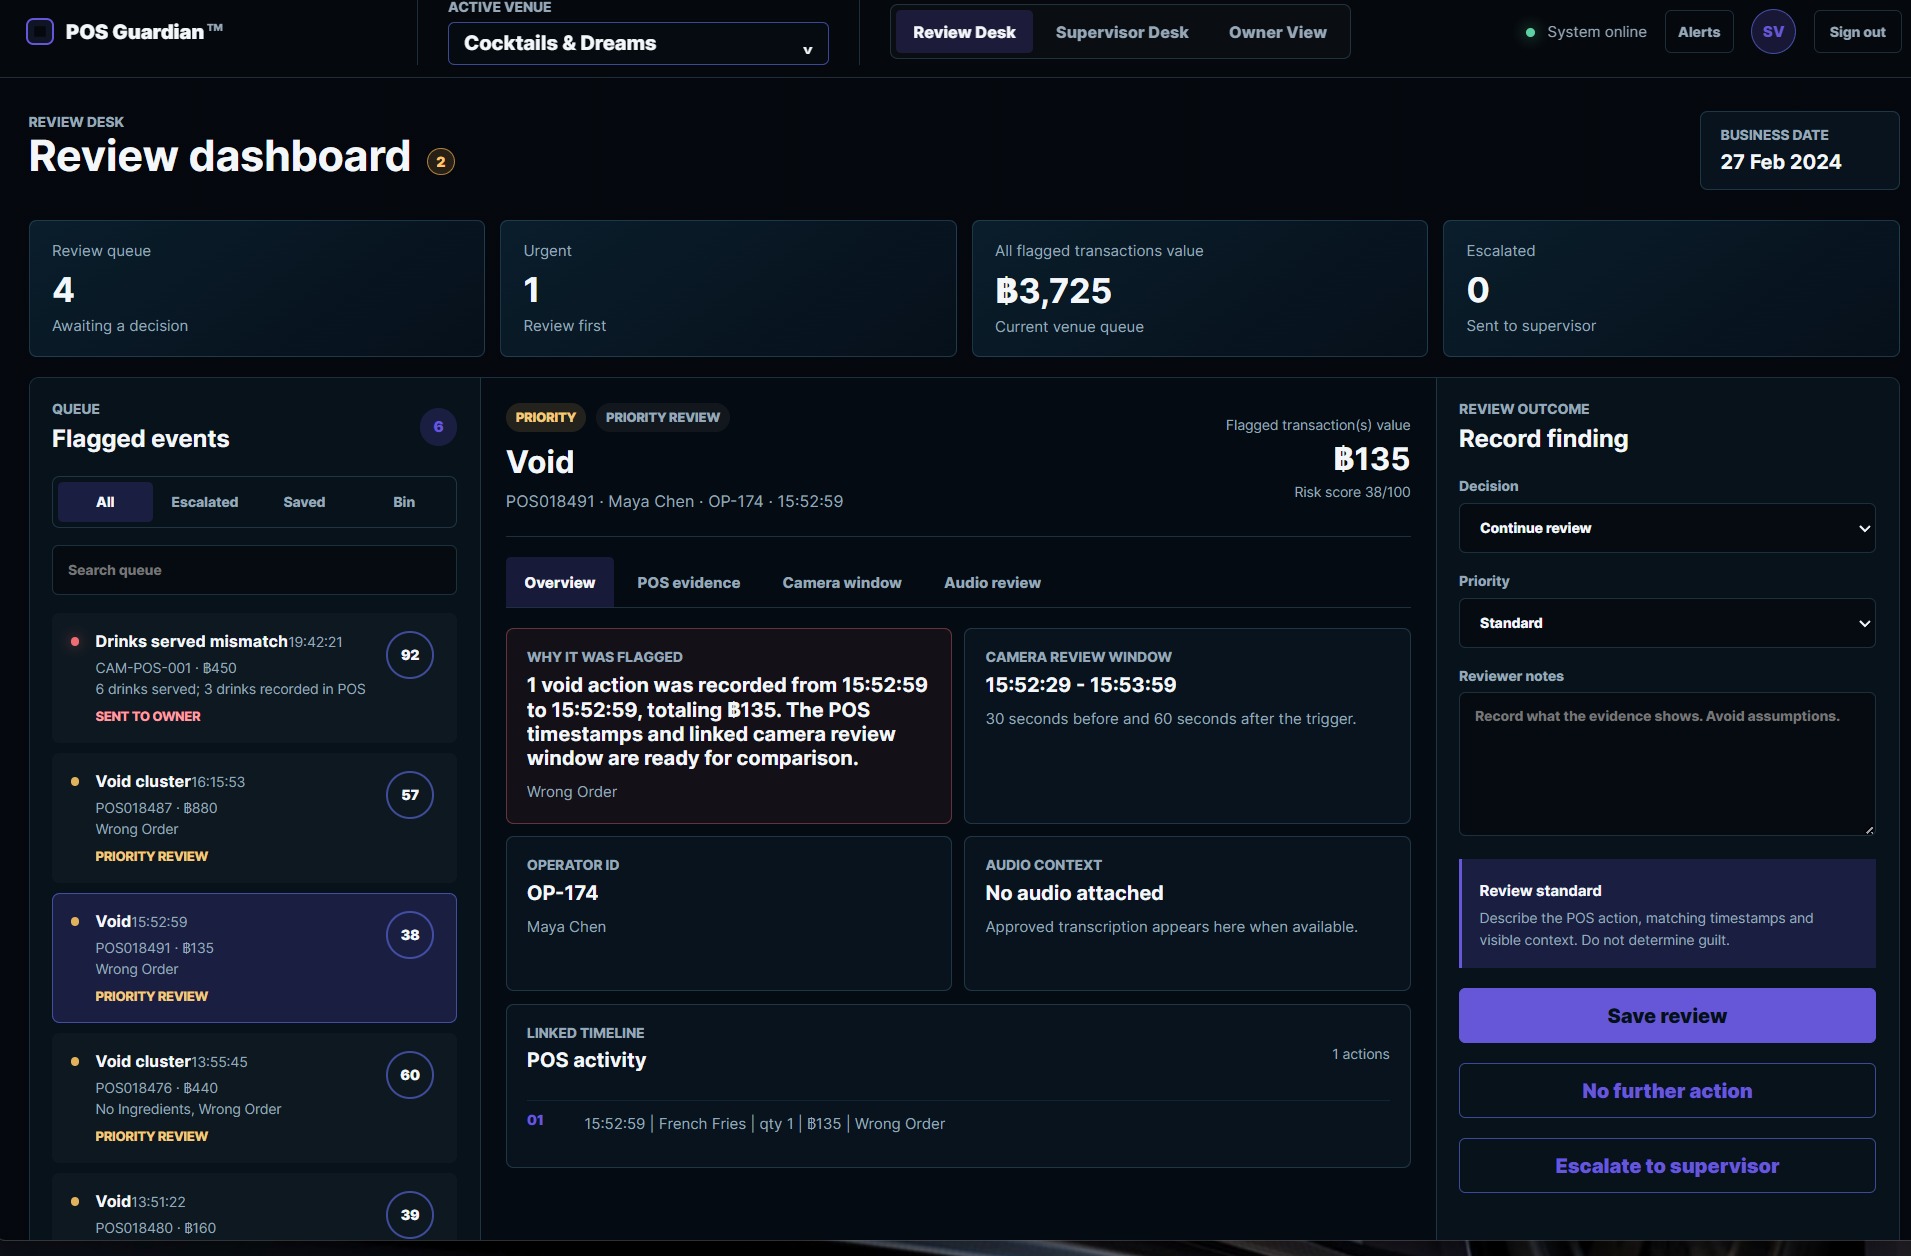1911x1256 pixels.
Task: Click the Escalated stat card
Action: point(1671,288)
